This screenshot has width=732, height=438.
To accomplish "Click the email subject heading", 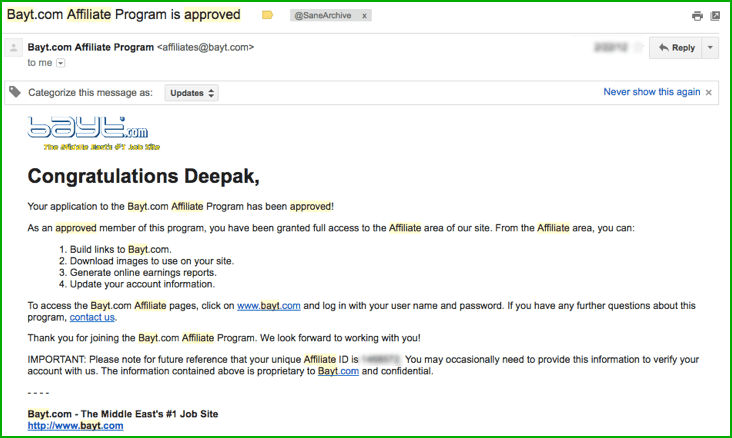I will click(124, 15).
